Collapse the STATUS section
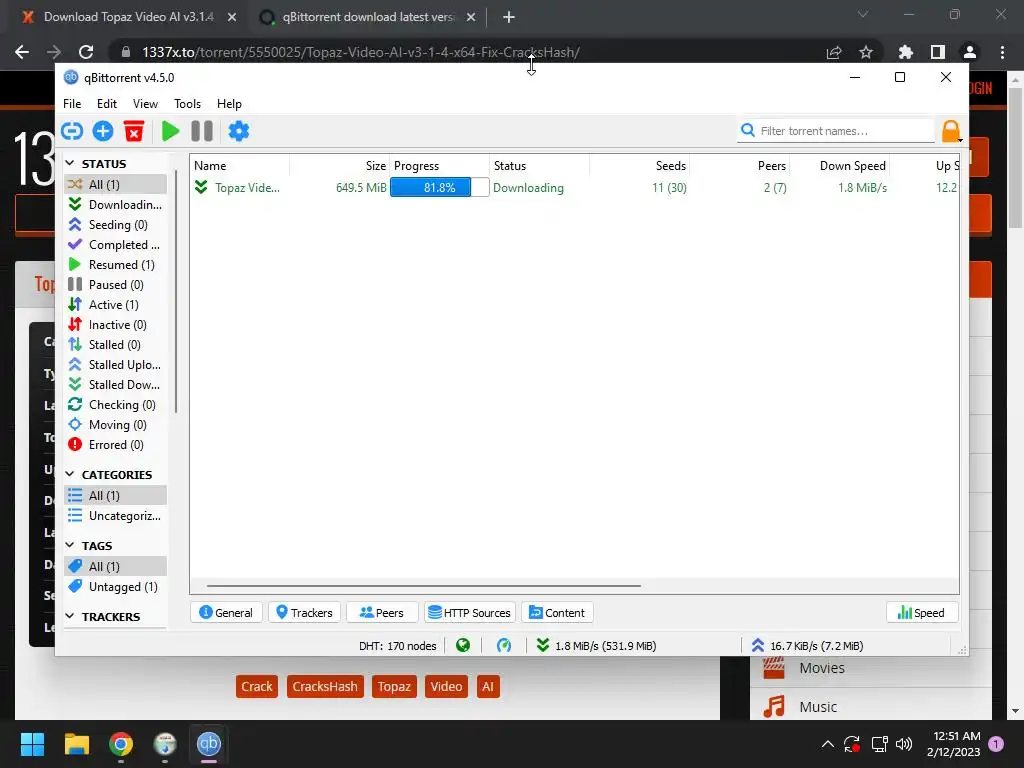This screenshot has width=1024, height=768. click(70, 163)
